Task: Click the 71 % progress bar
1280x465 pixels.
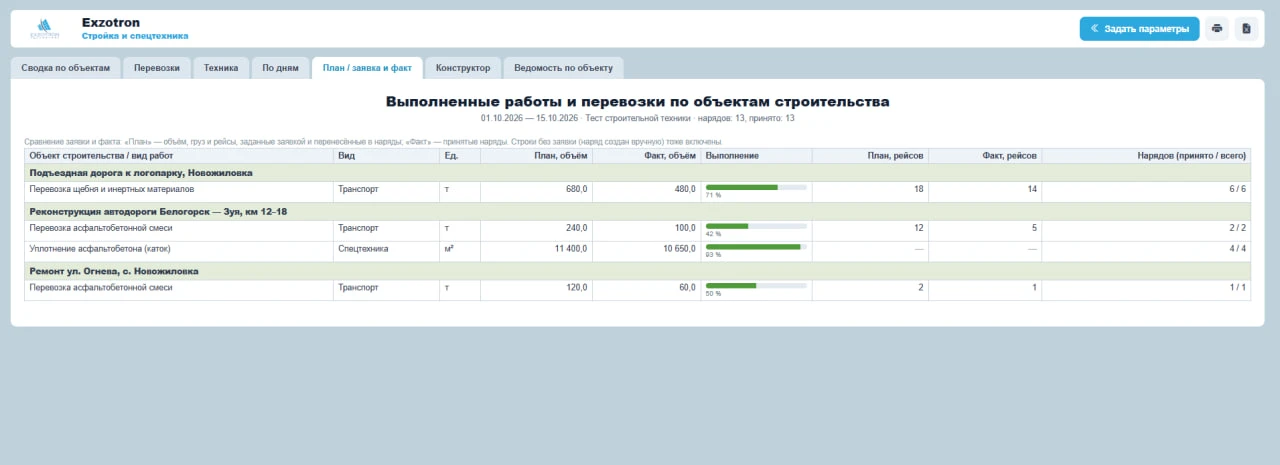Action: (x=756, y=187)
